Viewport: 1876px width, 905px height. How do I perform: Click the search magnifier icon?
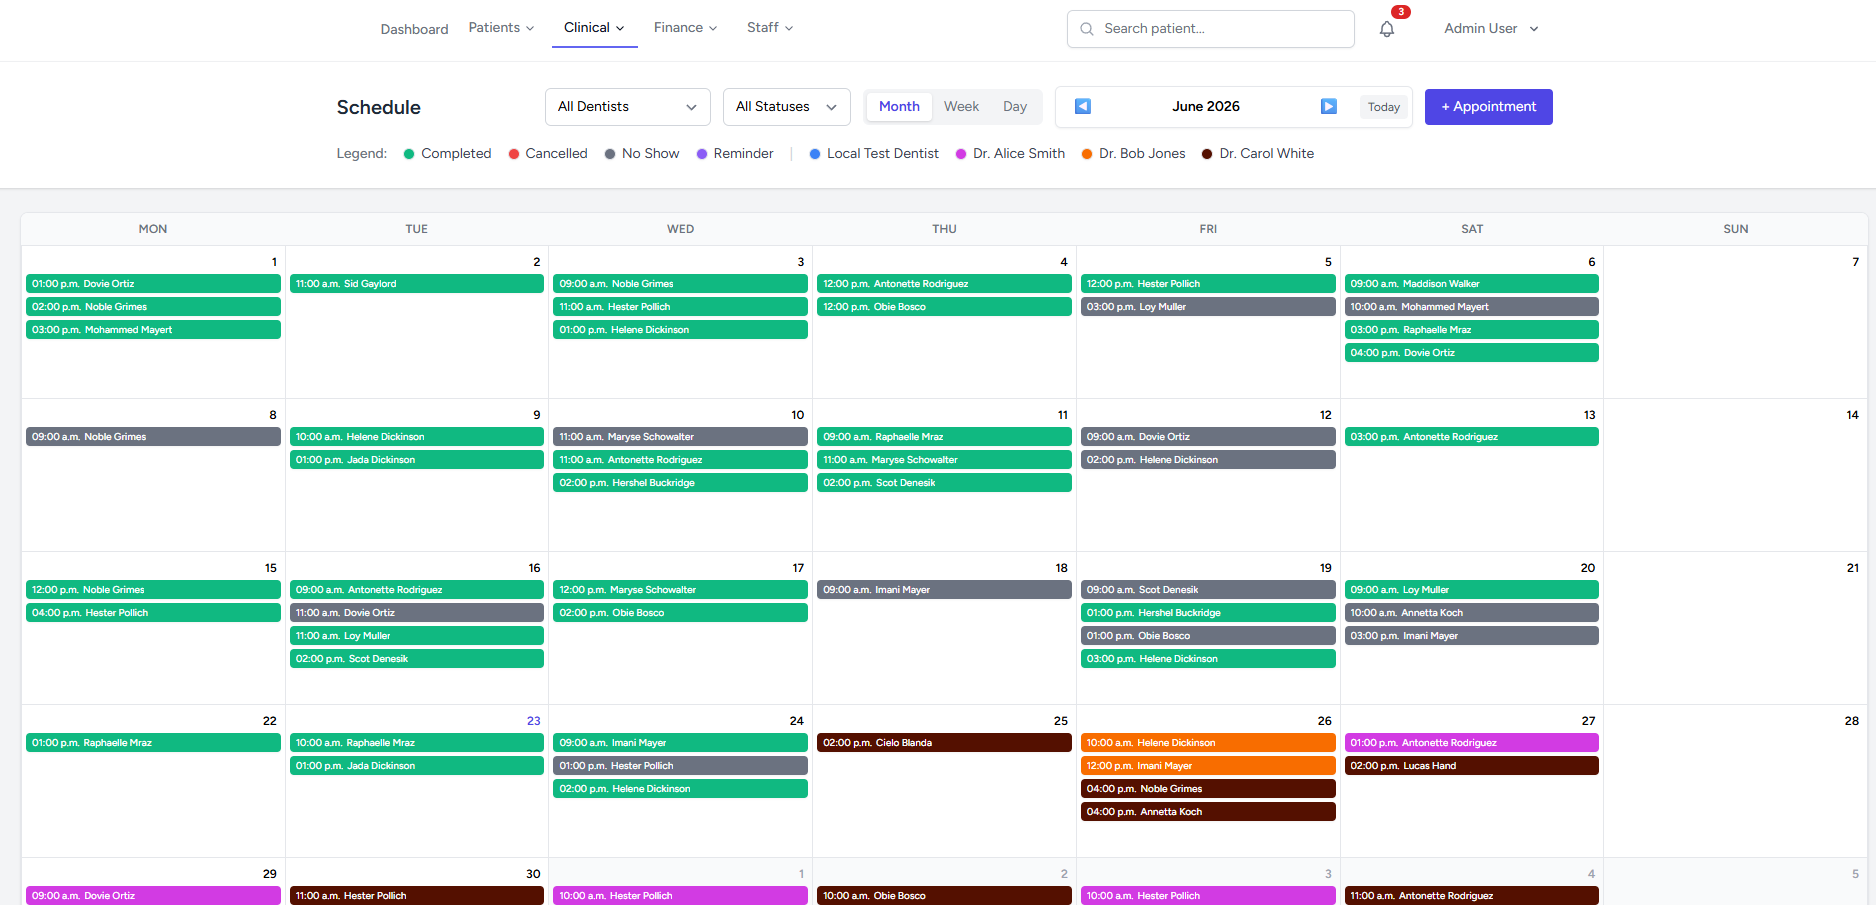[1087, 29]
